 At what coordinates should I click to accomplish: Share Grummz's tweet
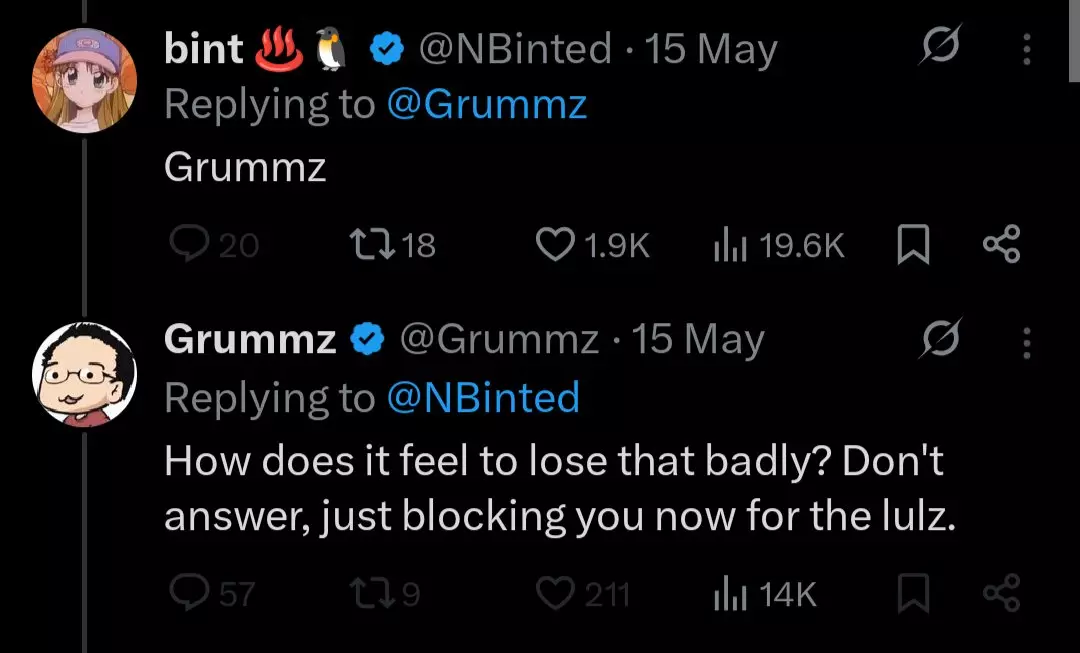coord(1001,595)
